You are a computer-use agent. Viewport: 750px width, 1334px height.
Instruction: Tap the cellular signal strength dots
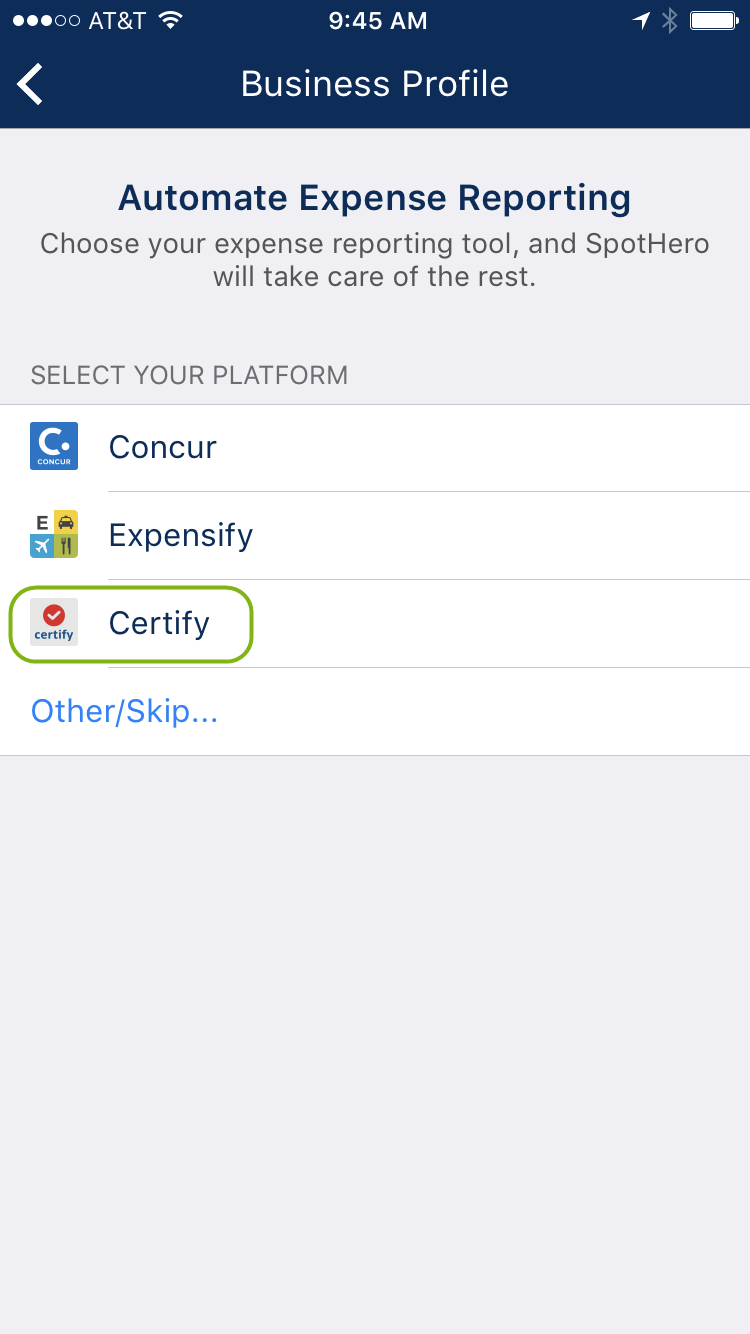click(46, 21)
